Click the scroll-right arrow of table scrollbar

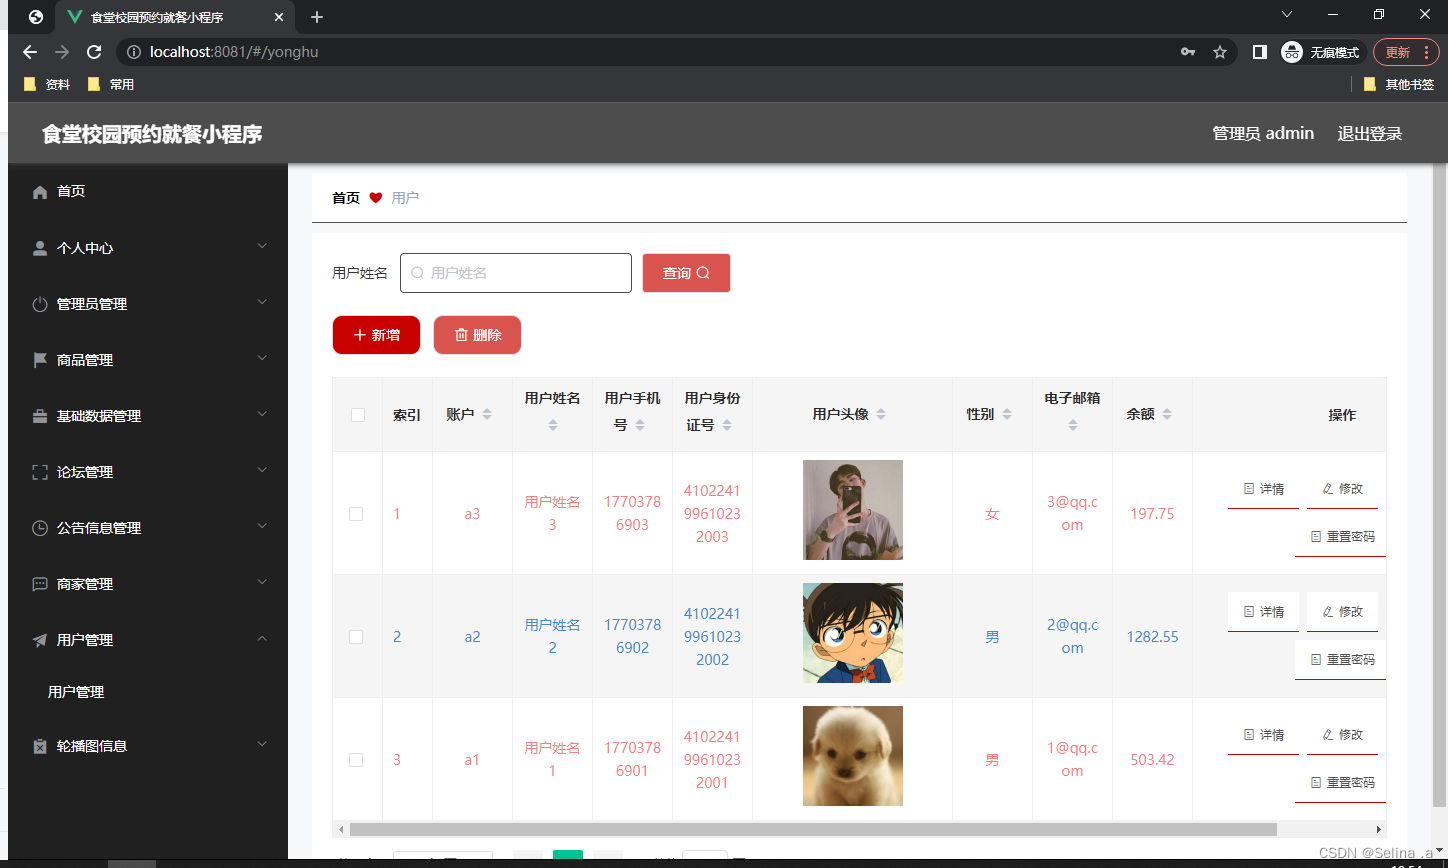click(x=1380, y=829)
